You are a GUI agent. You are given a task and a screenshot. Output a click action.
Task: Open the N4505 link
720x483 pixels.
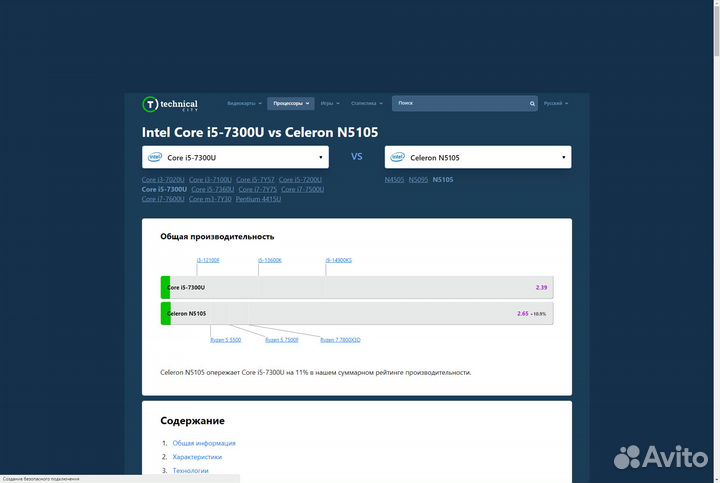click(394, 180)
